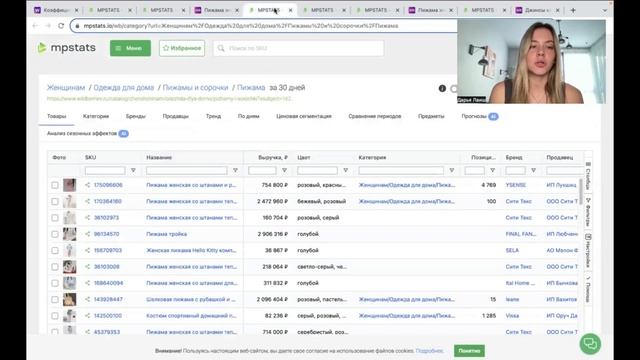Open the Помощь side panel
The width and height of the screenshot is (640, 360).
point(588,289)
